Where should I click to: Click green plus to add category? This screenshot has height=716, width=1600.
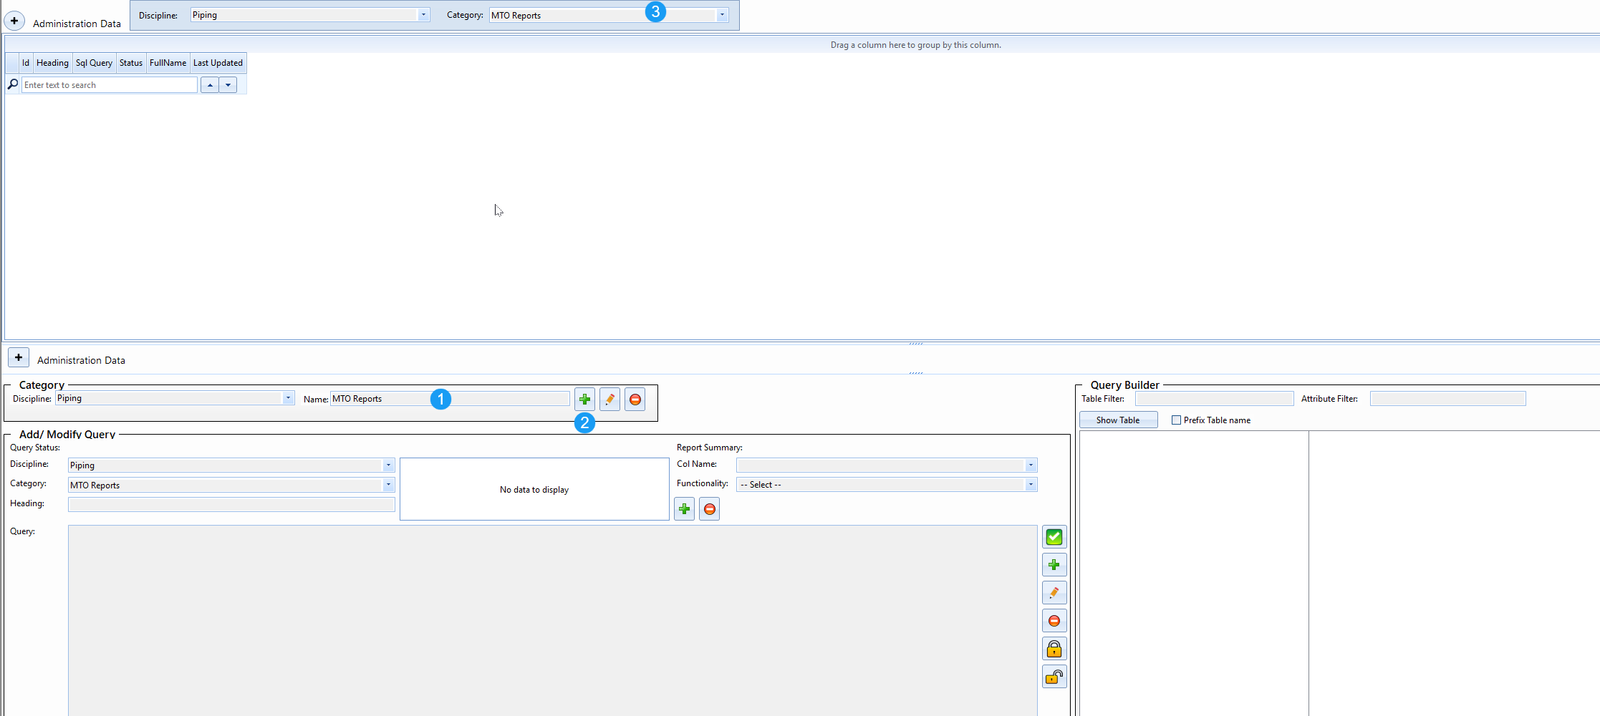pyautogui.click(x=585, y=399)
